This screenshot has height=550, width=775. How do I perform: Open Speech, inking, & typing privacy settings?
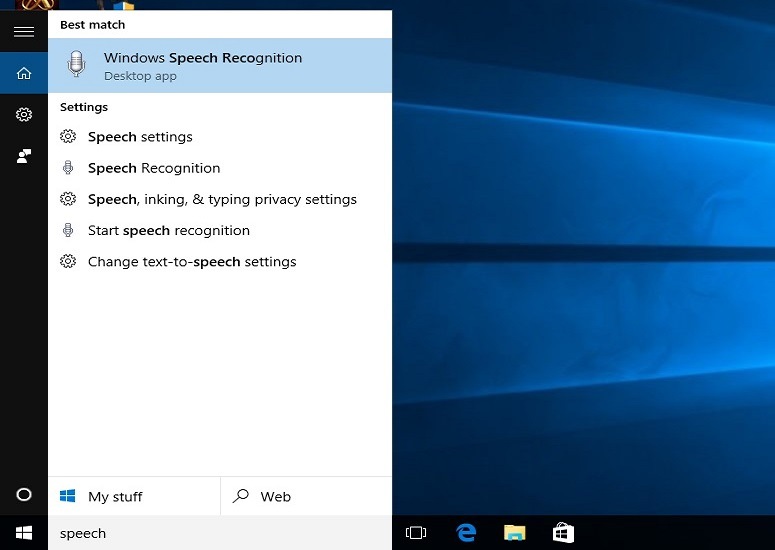(x=220, y=199)
